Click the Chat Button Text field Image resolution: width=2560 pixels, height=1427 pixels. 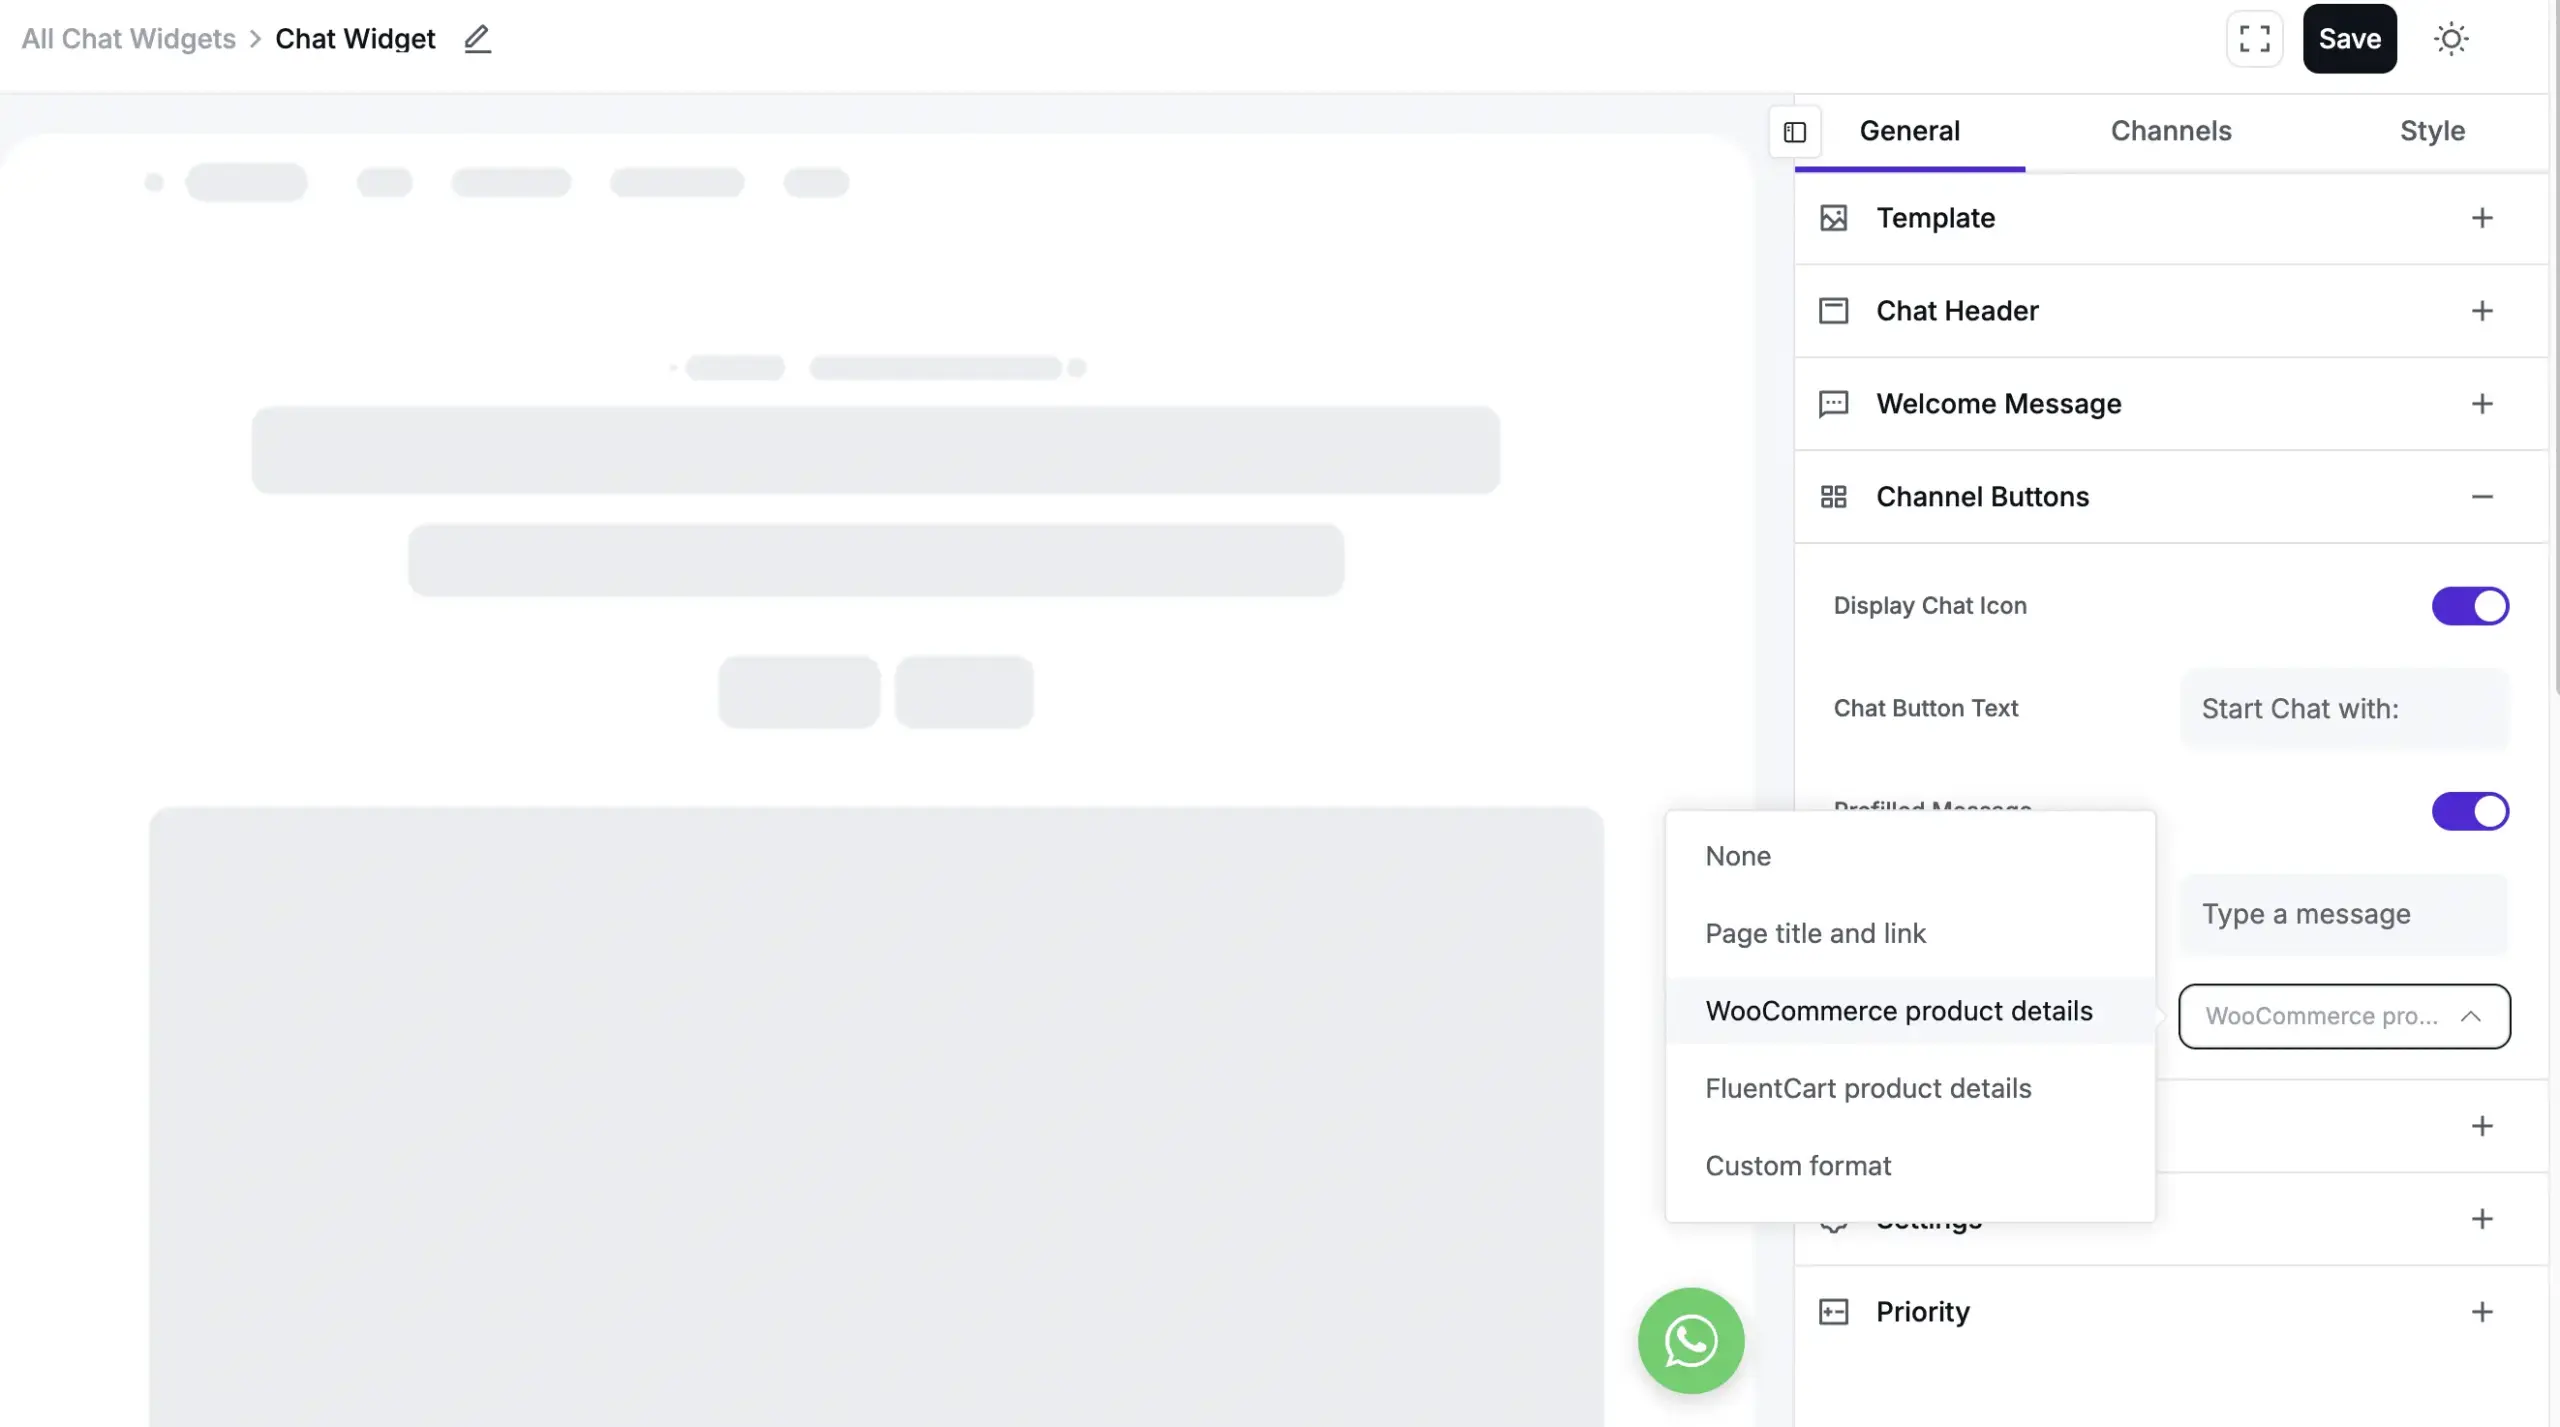(2344, 709)
